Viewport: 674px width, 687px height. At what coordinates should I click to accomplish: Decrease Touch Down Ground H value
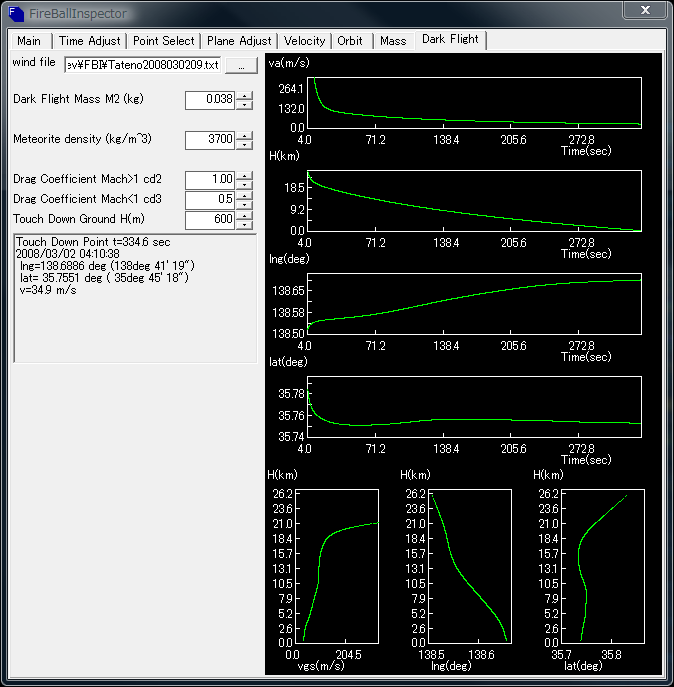click(x=245, y=225)
